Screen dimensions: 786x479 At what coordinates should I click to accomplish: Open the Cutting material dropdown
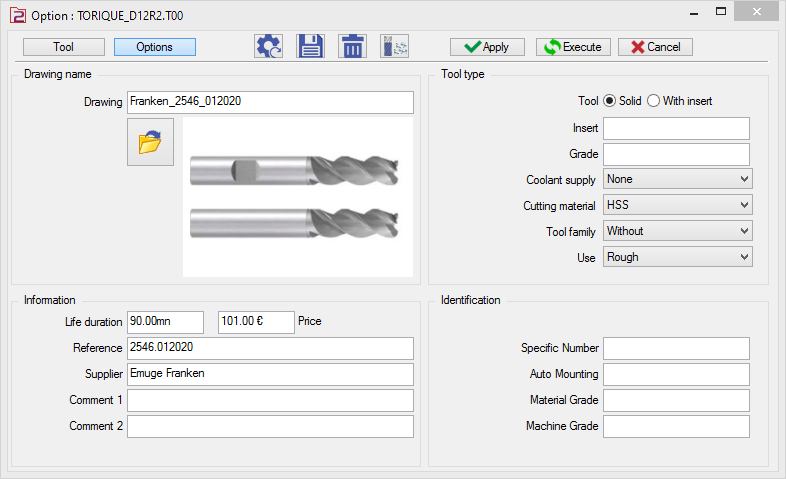(677, 205)
